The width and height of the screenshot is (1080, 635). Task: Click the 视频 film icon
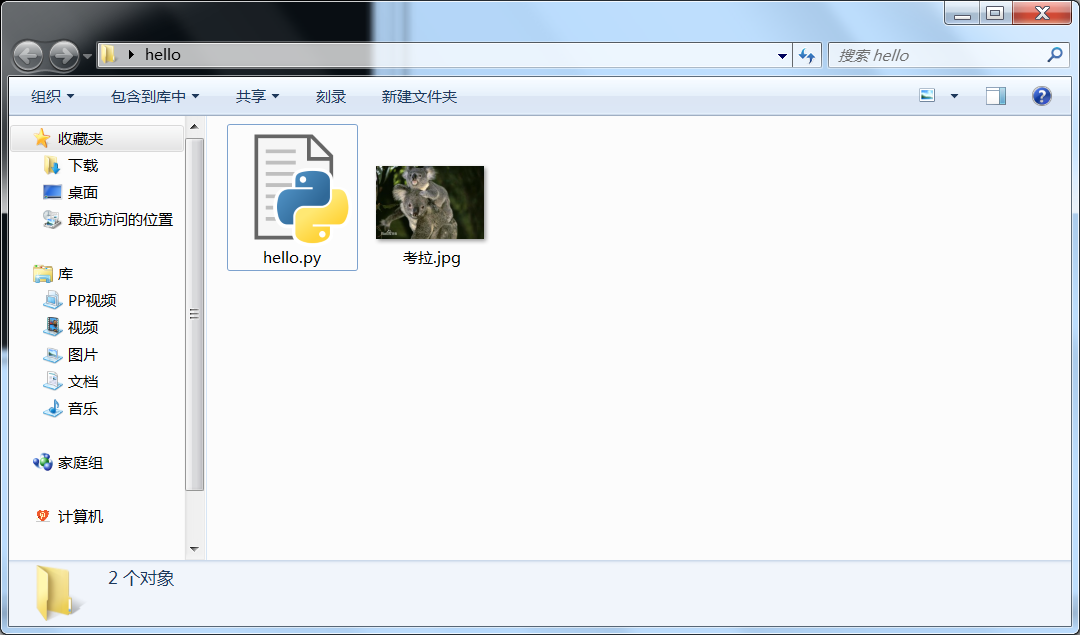pos(52,327)
